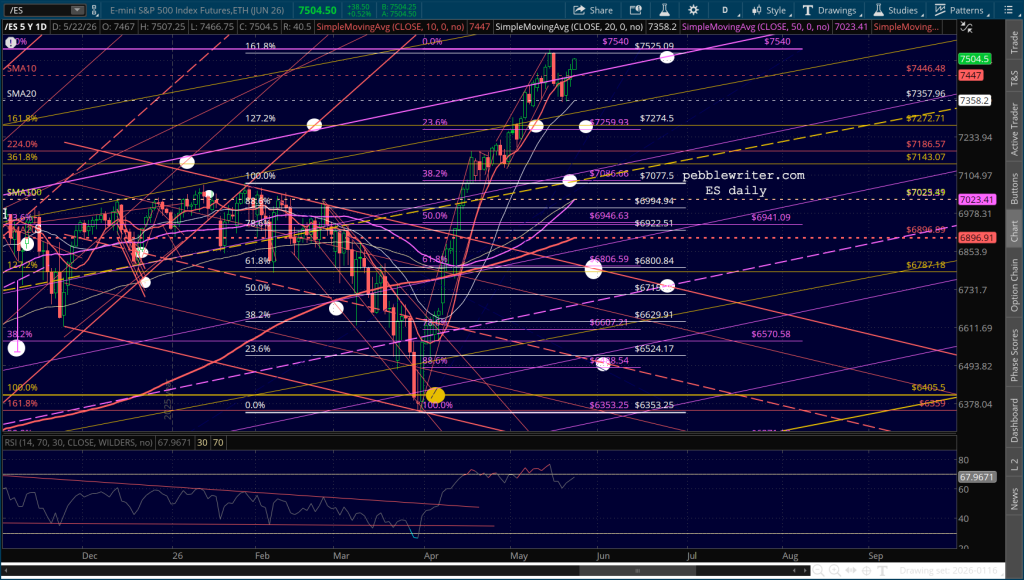Open the chart alerts icon

(635, 10)
